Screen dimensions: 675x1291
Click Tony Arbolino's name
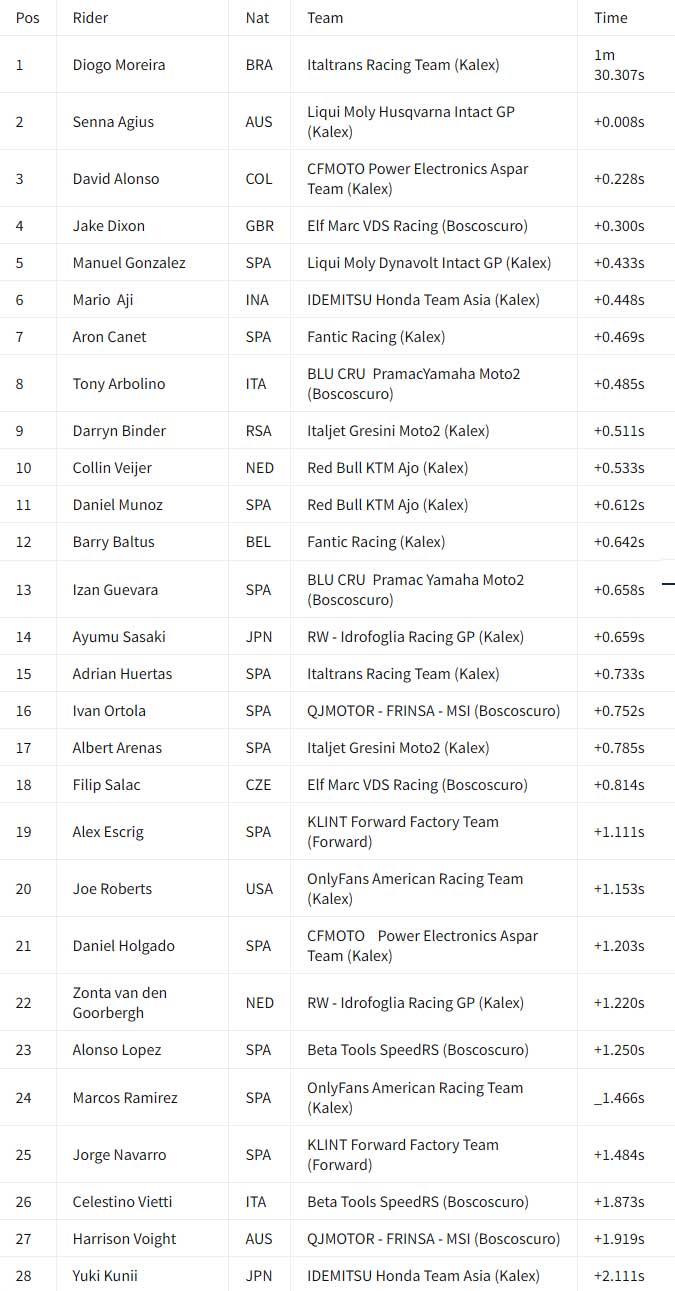click(119, 384)
